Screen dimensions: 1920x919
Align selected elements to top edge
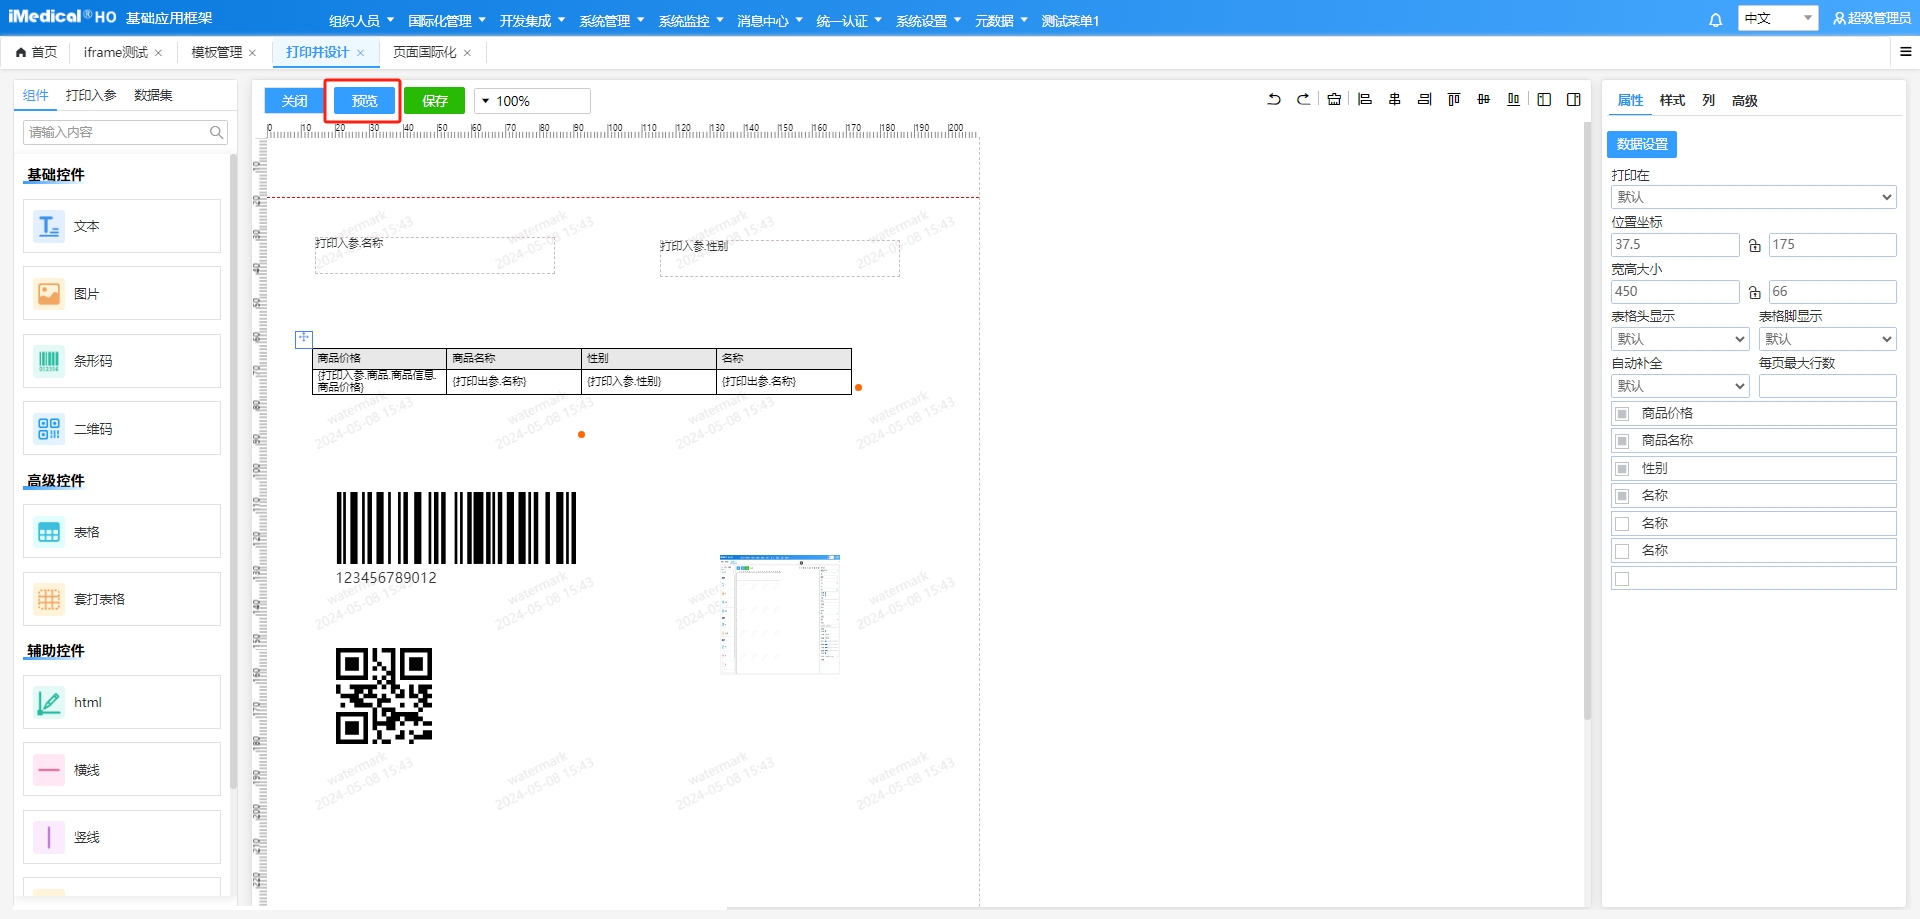coord(1454,100)
